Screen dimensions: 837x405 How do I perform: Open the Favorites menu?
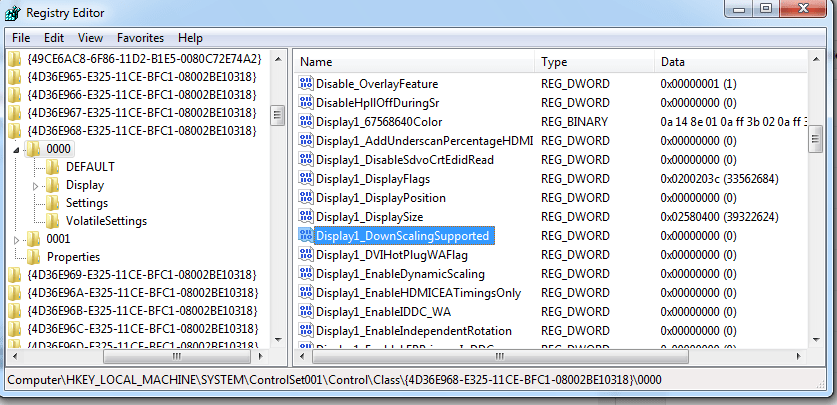click(x=140, y=38)
